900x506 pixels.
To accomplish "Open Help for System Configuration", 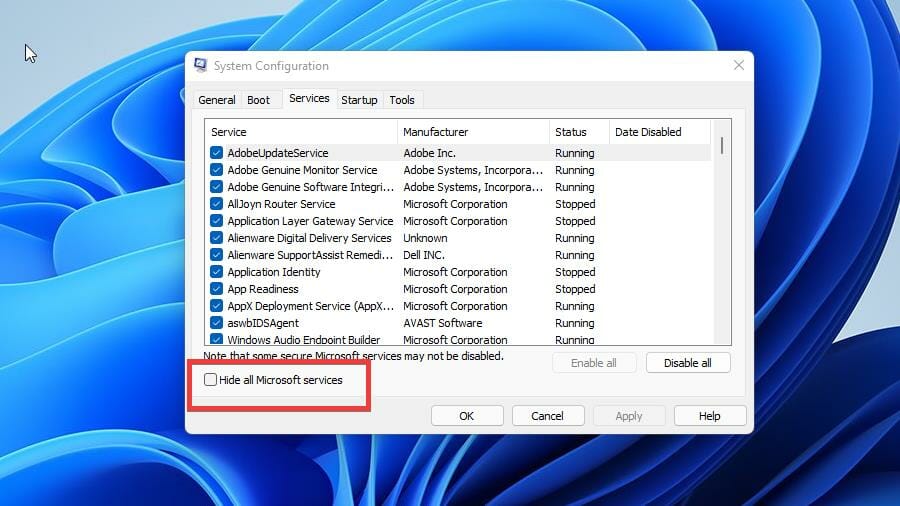I will pyautogui.click(x=709, y=416).
